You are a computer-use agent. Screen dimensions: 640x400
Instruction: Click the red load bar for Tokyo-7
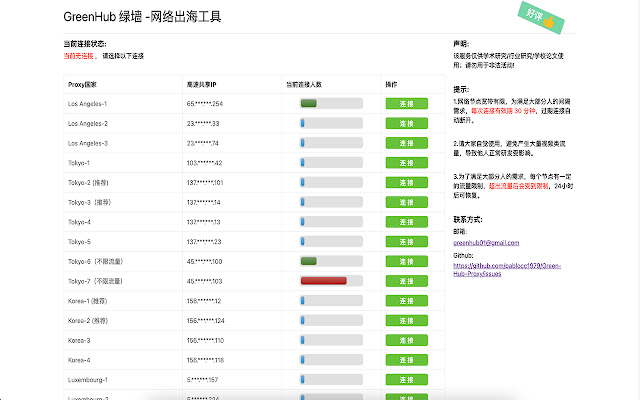pos(323,281)
